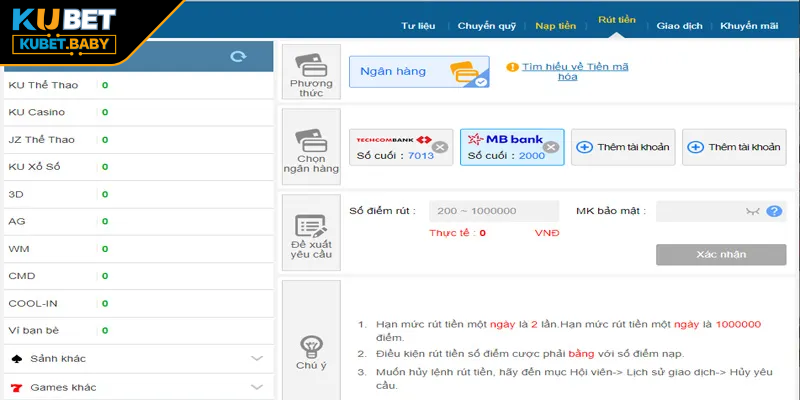Open the blue question mark help icon
Viewport: 800px width, 400px height.
(774, 211)
